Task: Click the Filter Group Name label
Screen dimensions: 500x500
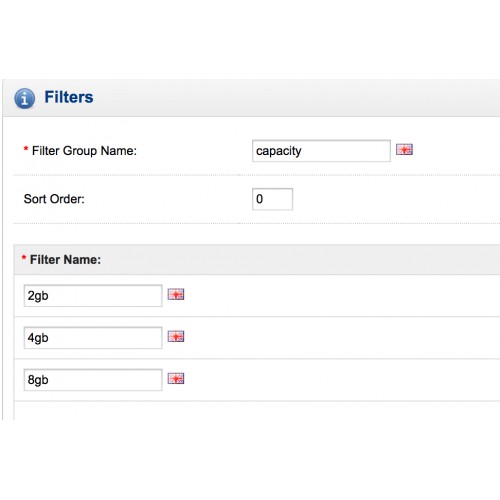Action: 84,151
